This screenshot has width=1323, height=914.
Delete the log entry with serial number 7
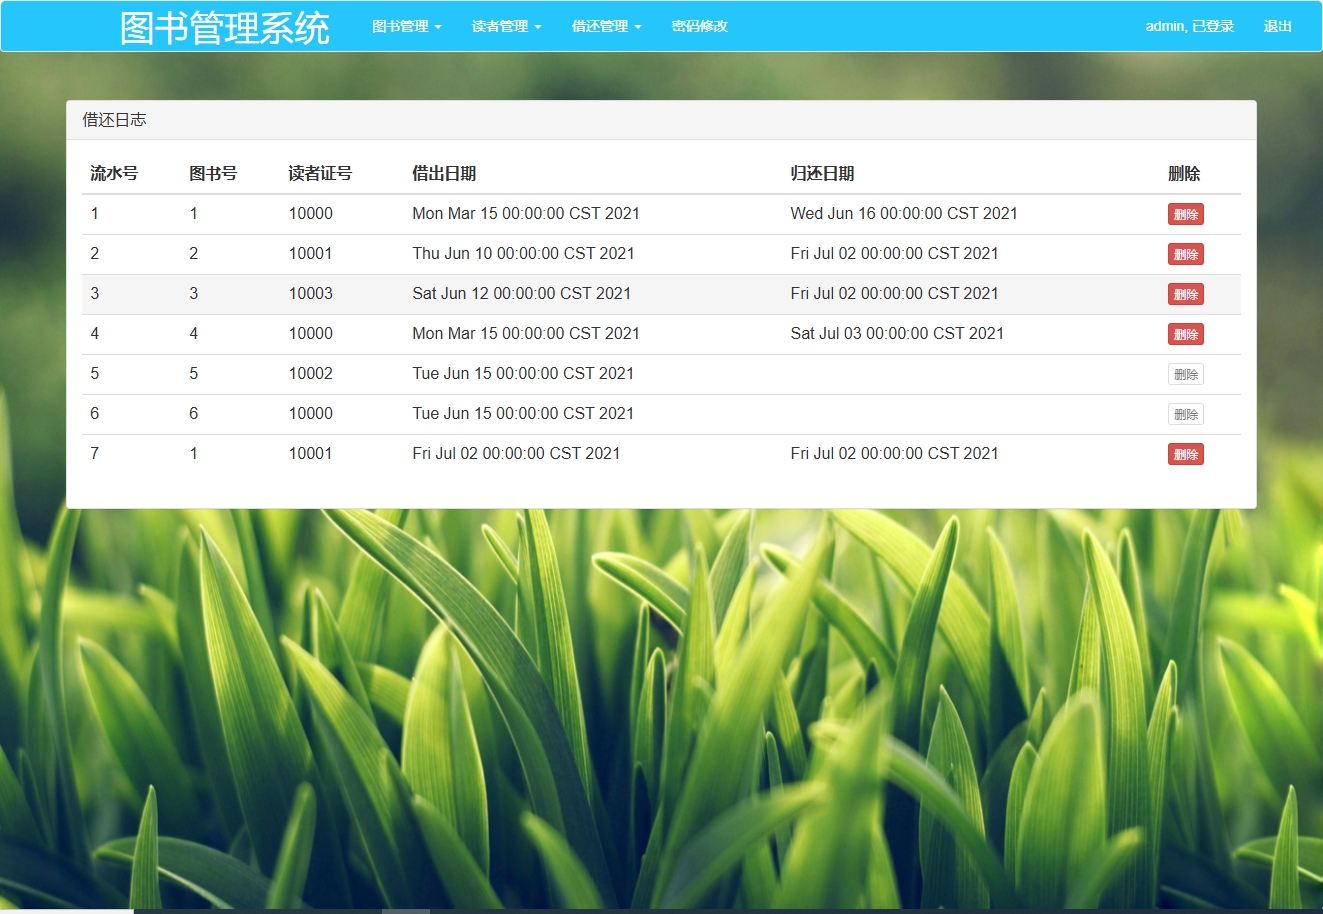pyautogui.click(x=1185, y=454)
